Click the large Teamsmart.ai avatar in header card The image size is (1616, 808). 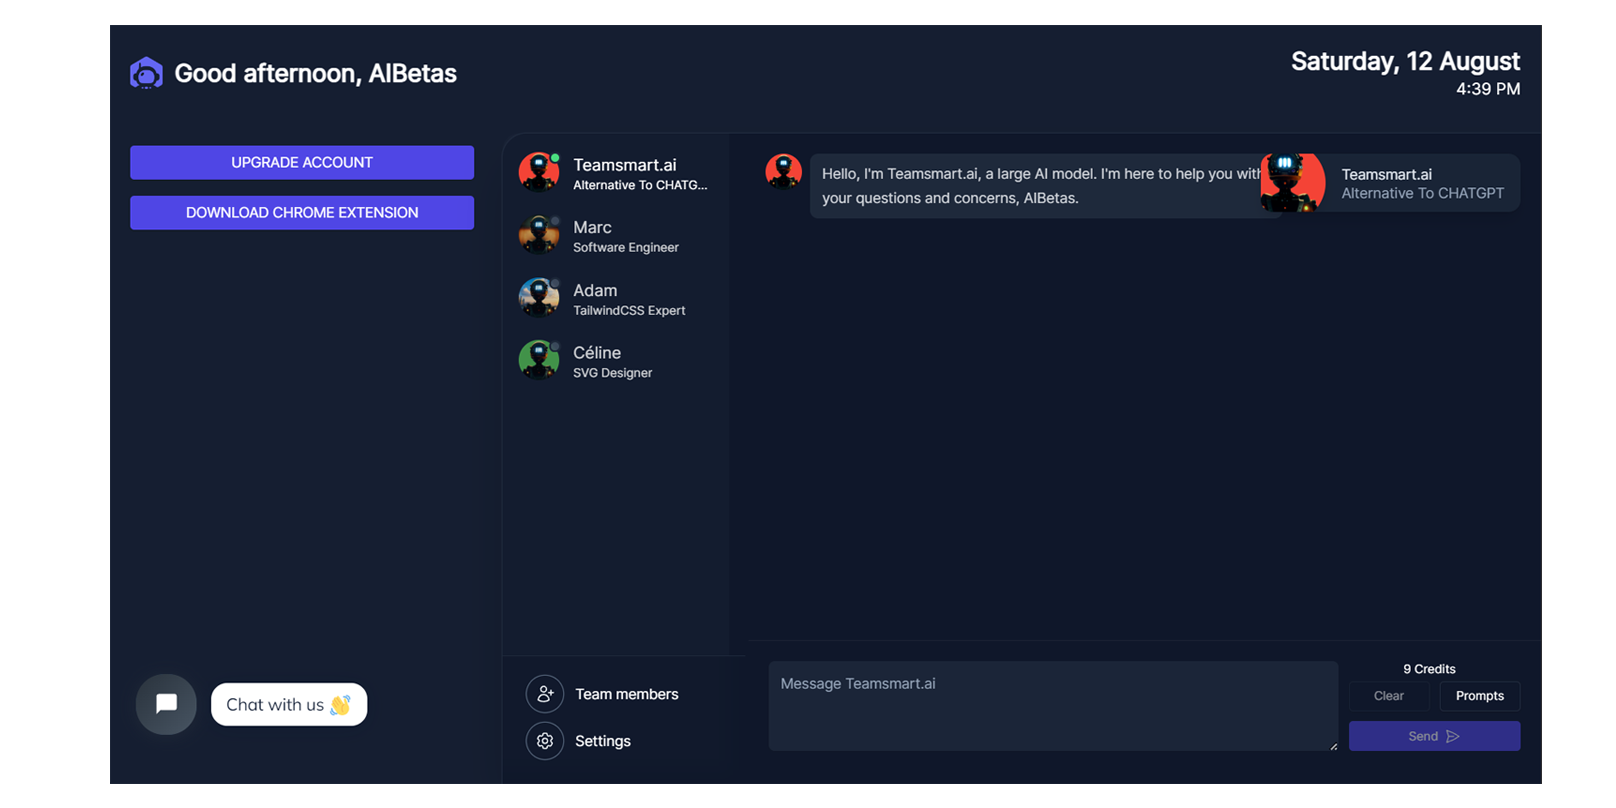point(1293,183)
